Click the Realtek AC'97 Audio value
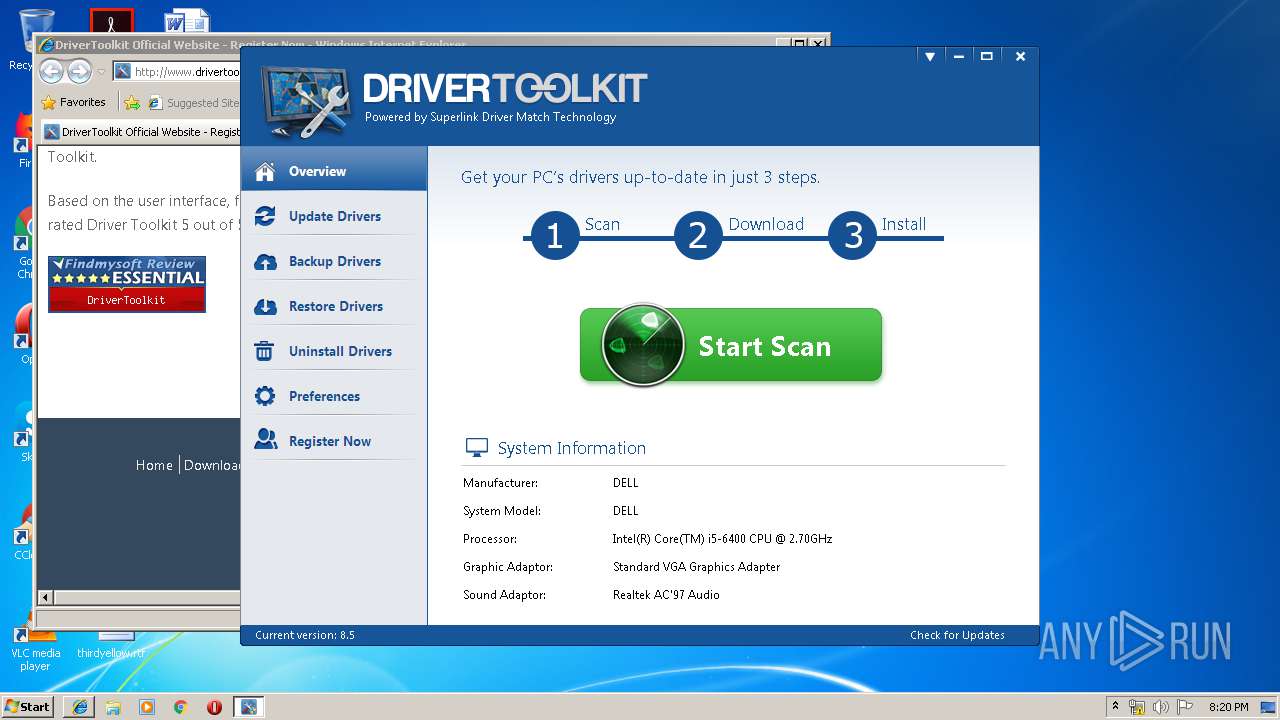 click(666, 595)
